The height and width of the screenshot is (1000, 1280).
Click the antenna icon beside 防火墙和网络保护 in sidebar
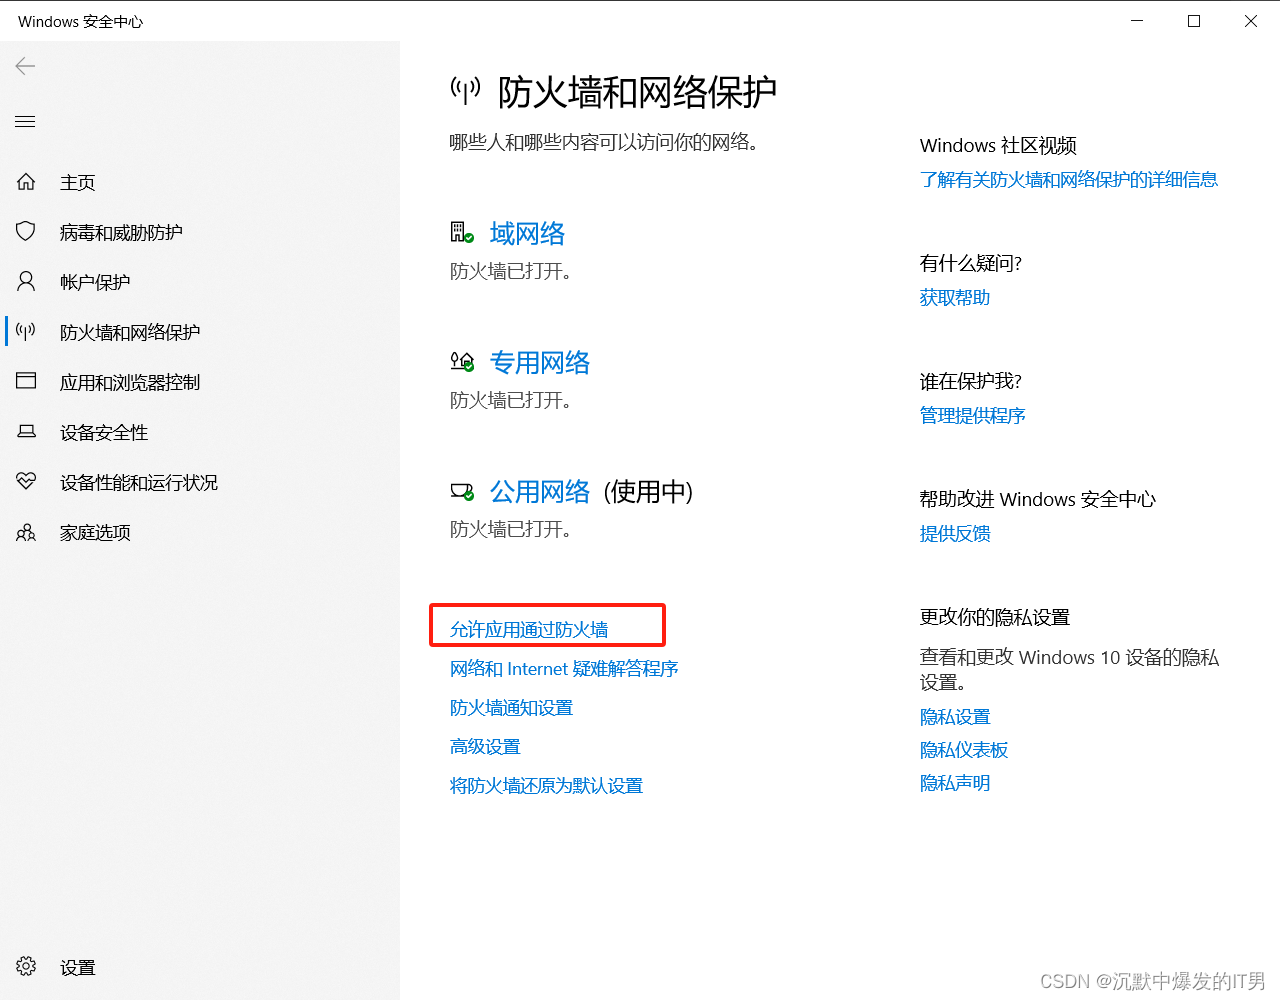pyautogui.click(x=26, y=331)
